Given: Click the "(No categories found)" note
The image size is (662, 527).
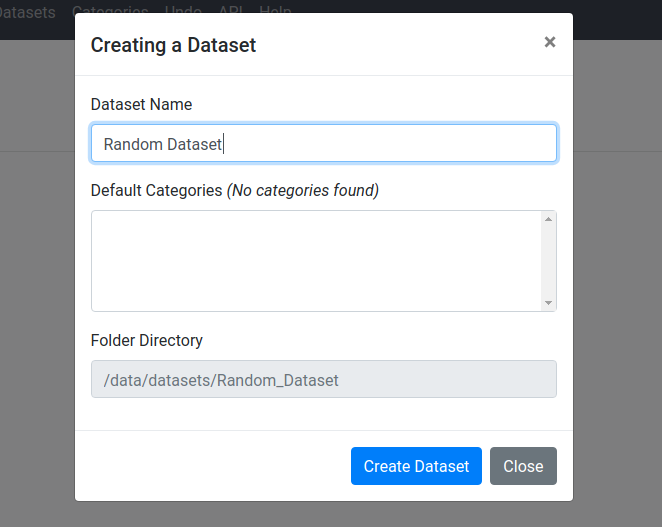Looking at the screenshot, I should click(x=303, y=190).
